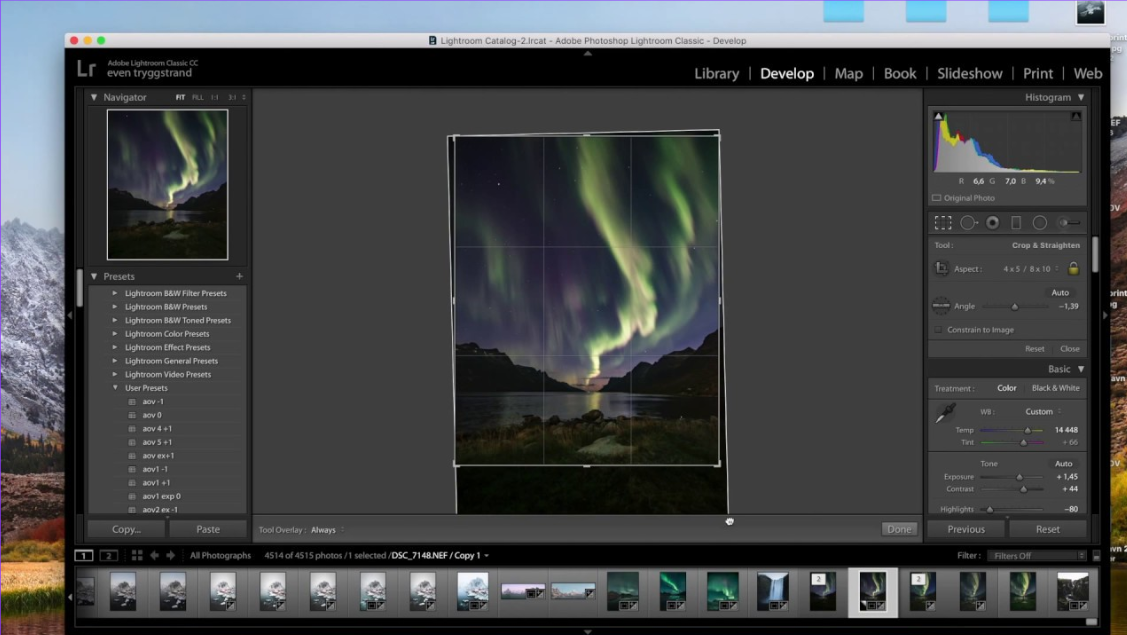Select the Crop Overlay tool icon
Image resolution: width=1127 pixels, height=635 pixels.
pos(942,223)
